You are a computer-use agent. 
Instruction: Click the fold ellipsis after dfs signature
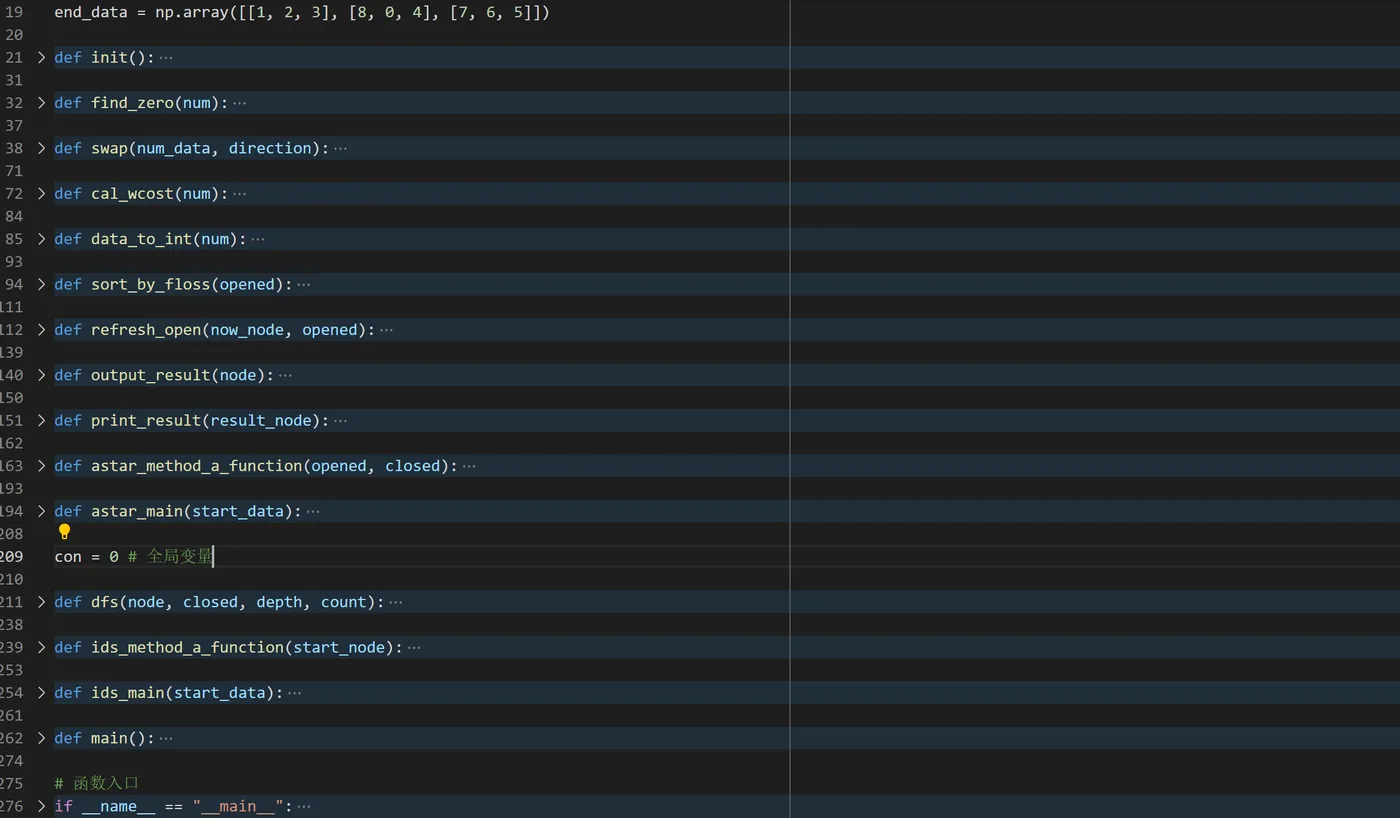click(x=395, y=602)
